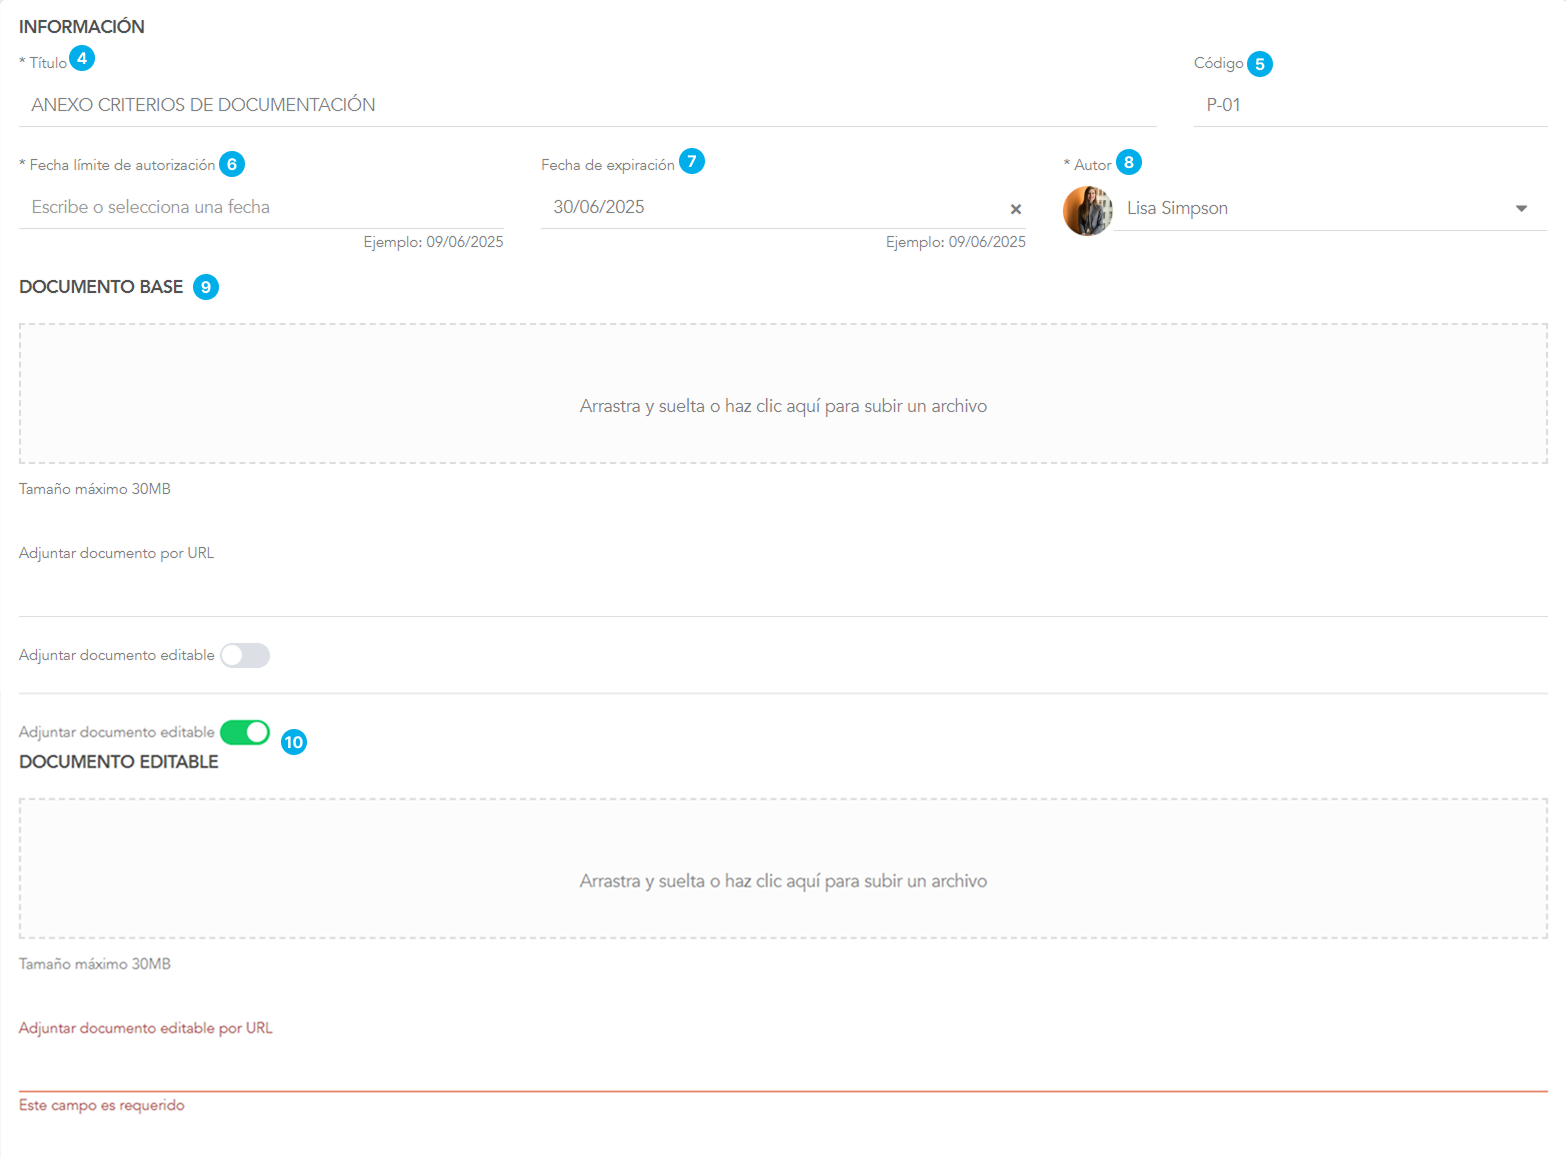Image resolution: width=1566 pixels, height=1158 pixels.
Task: Expand the Autor dropdown arrow
Action: 1520,209
